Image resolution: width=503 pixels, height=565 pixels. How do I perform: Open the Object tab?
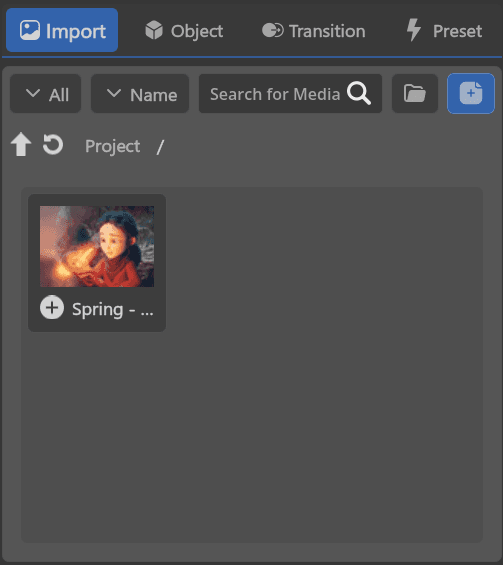pyautogui.click(x=184, y=30)
